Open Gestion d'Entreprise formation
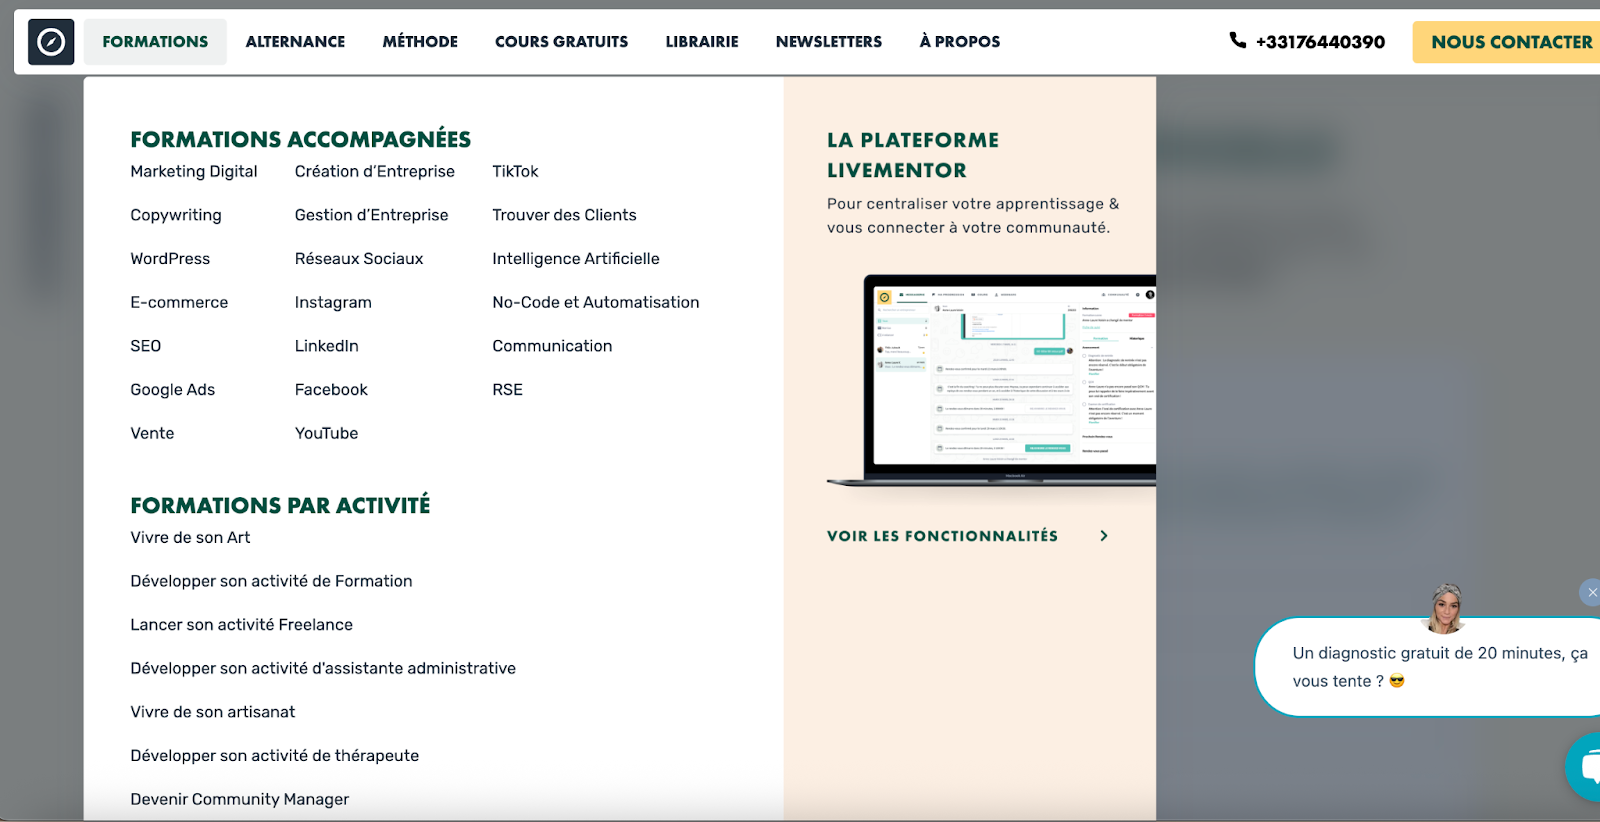This screenshot has height=822, width=1600. [372, 215]
